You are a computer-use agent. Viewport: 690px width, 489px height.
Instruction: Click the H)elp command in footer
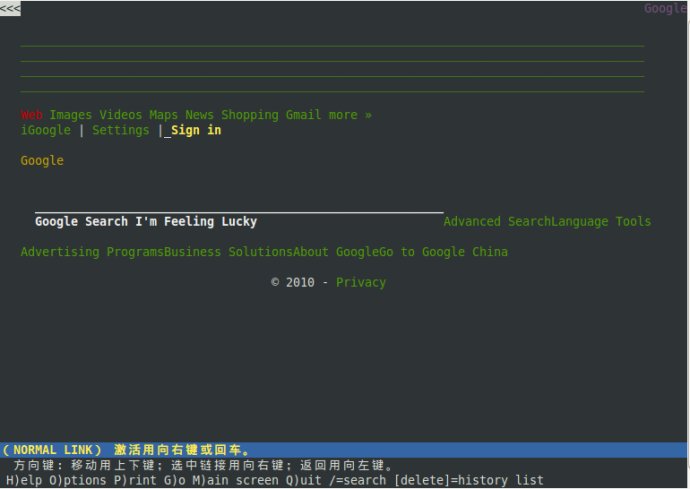coord(24,480)
